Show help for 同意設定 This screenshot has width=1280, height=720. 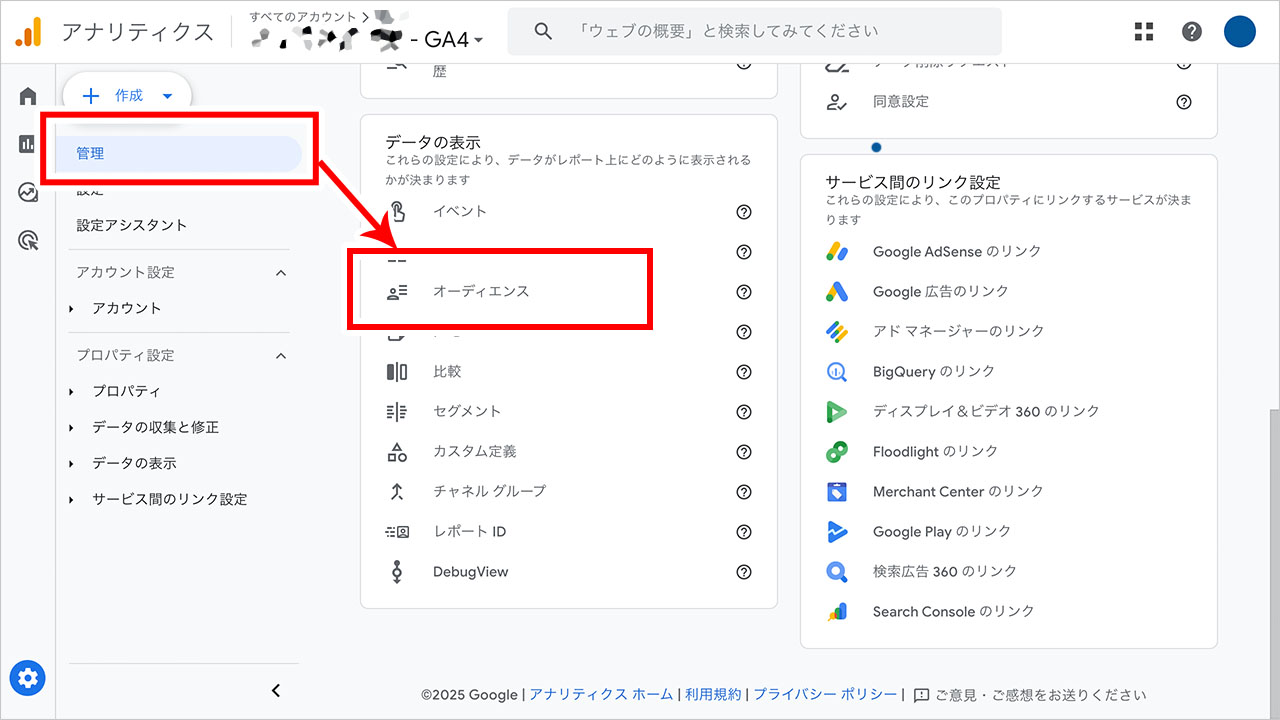tap(1184, 102)
